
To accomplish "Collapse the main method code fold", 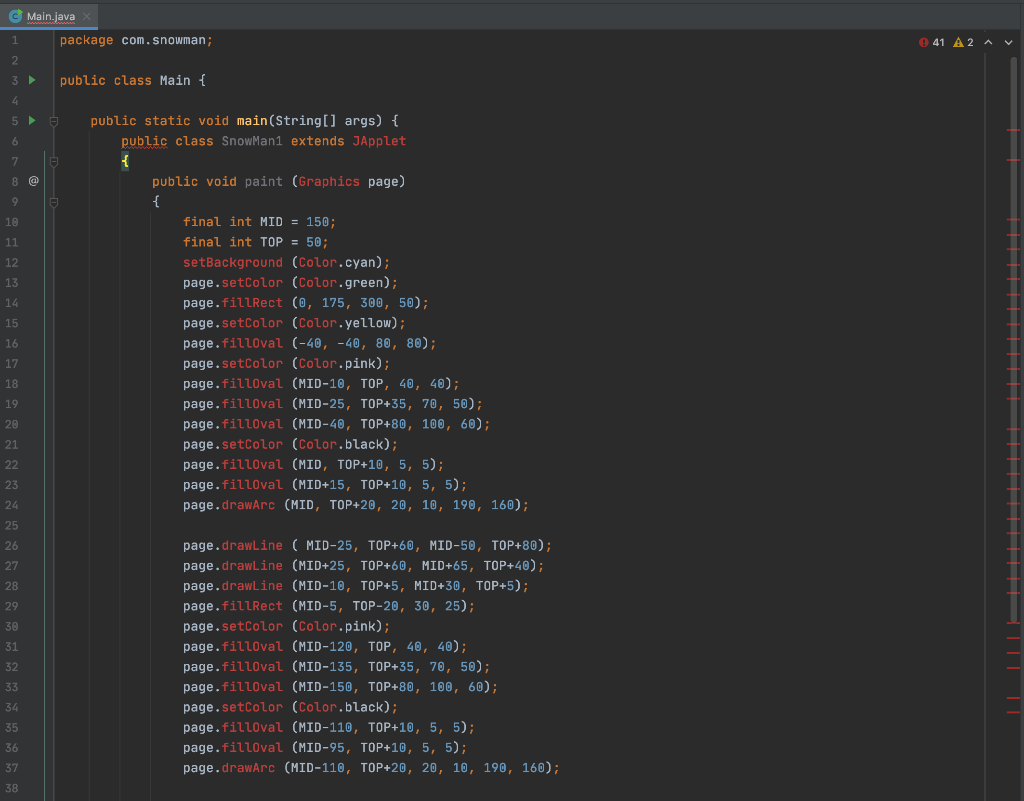I will tap(54, 120).
